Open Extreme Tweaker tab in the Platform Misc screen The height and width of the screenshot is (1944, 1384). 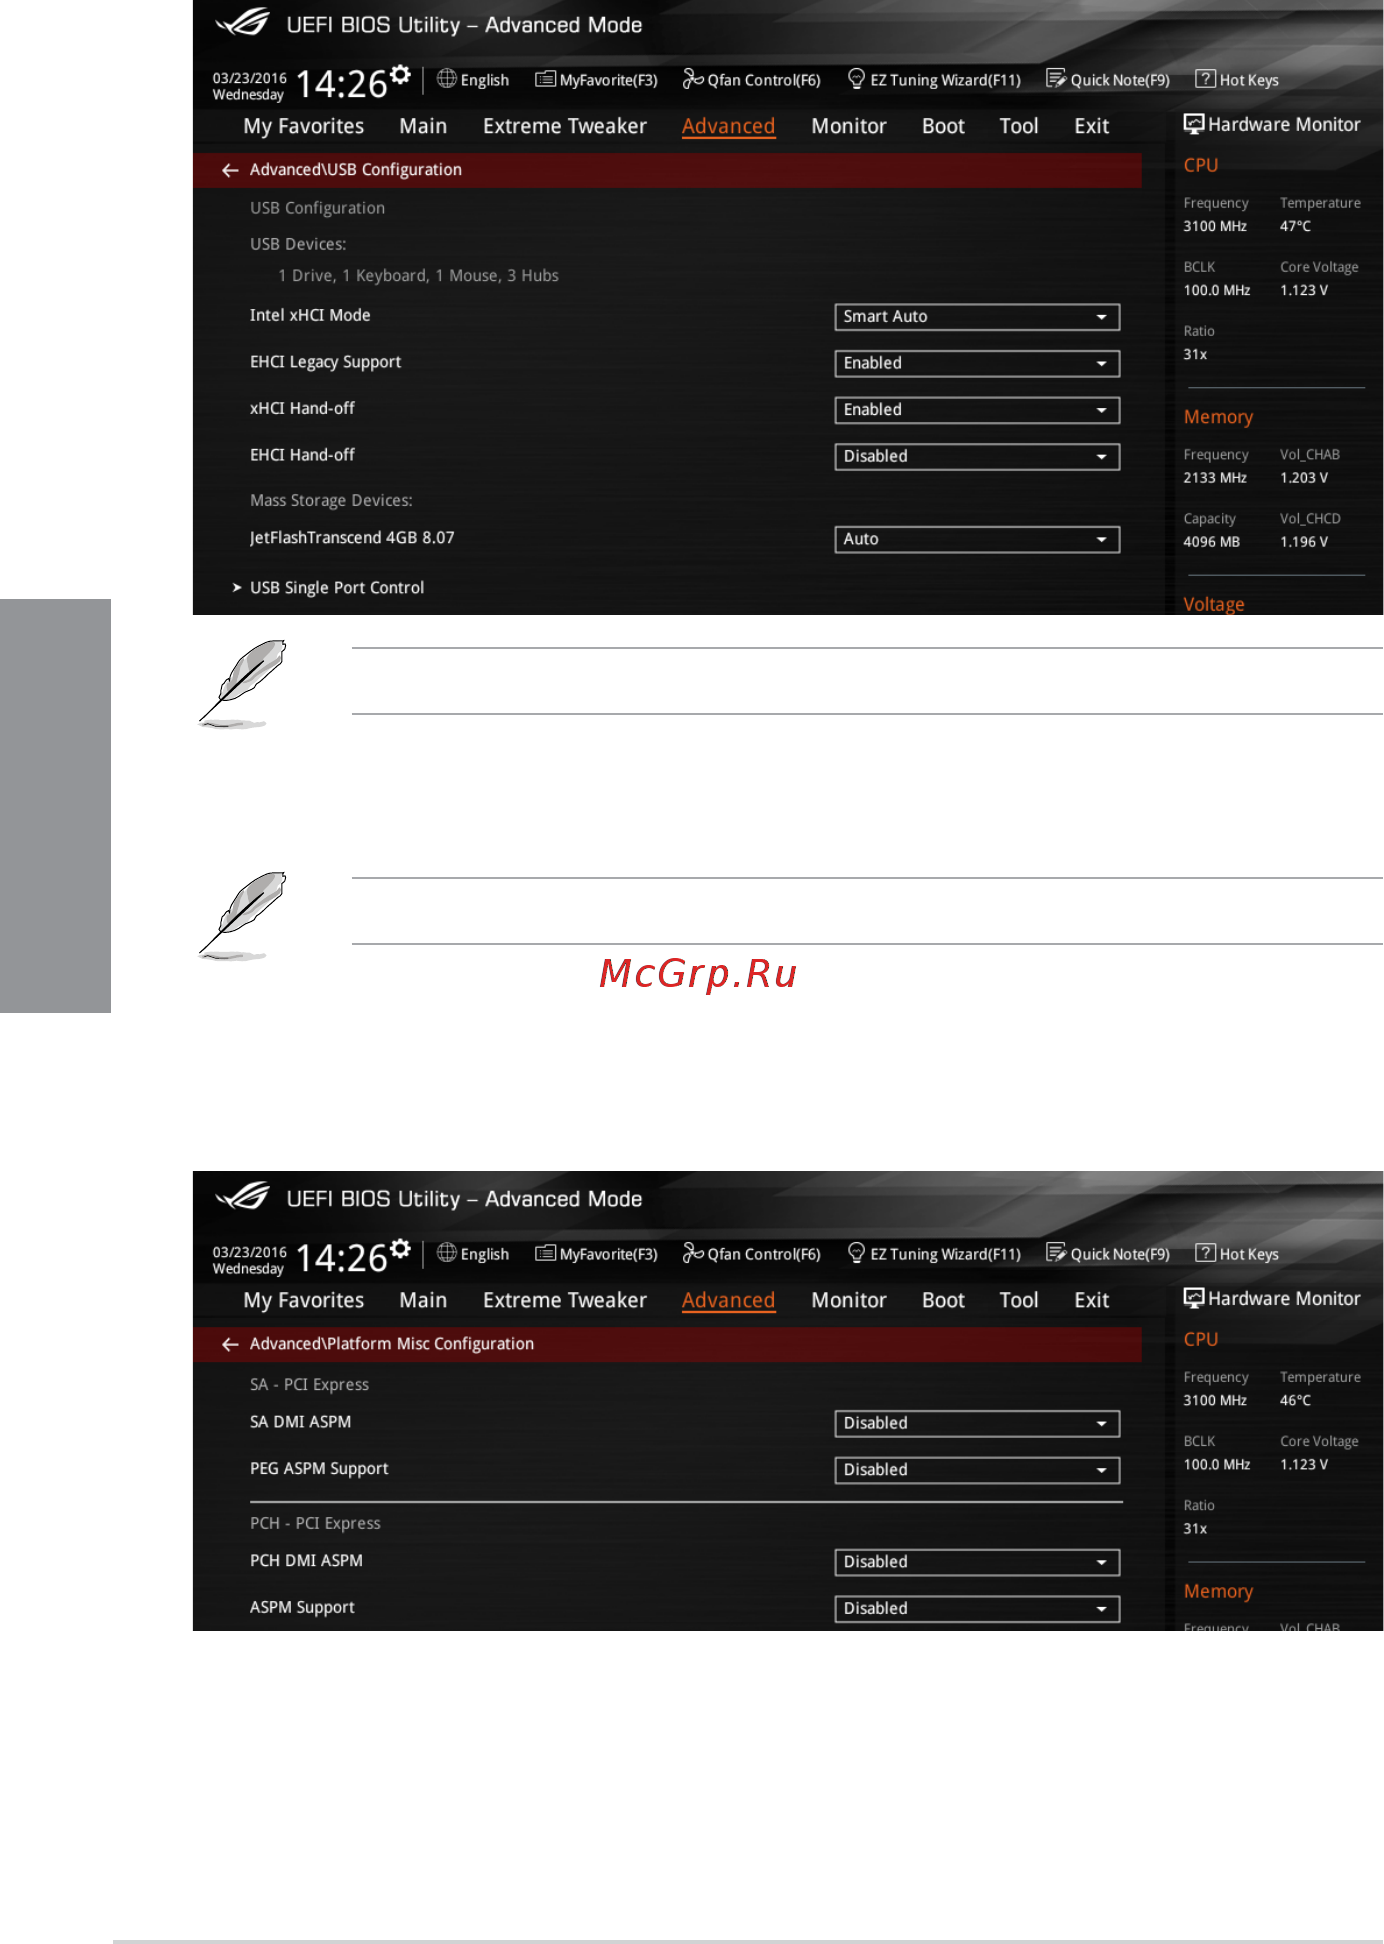click(565, 1300)
